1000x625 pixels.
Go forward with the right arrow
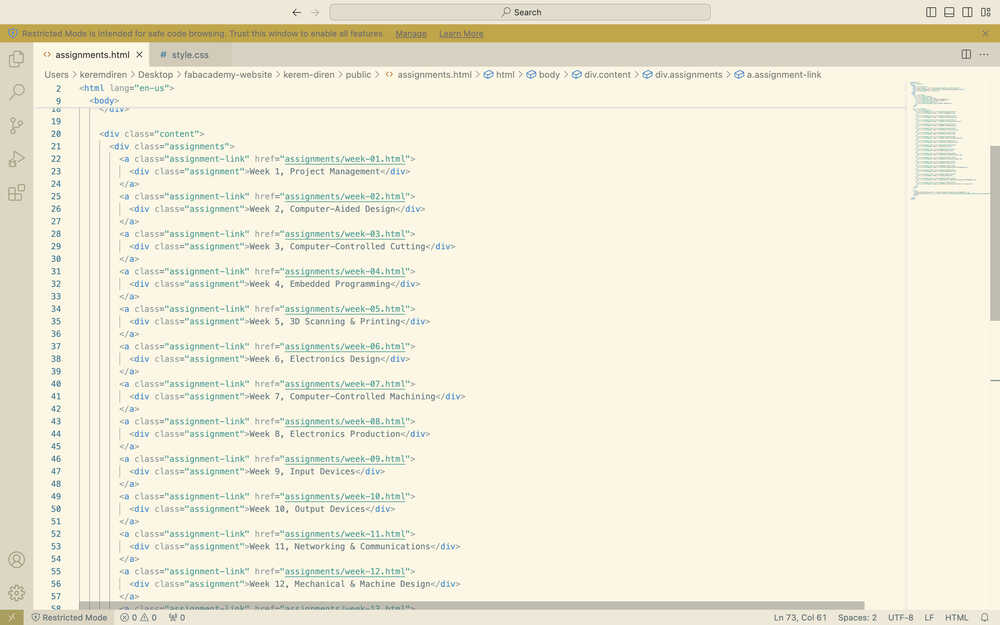tap(315, 12)
